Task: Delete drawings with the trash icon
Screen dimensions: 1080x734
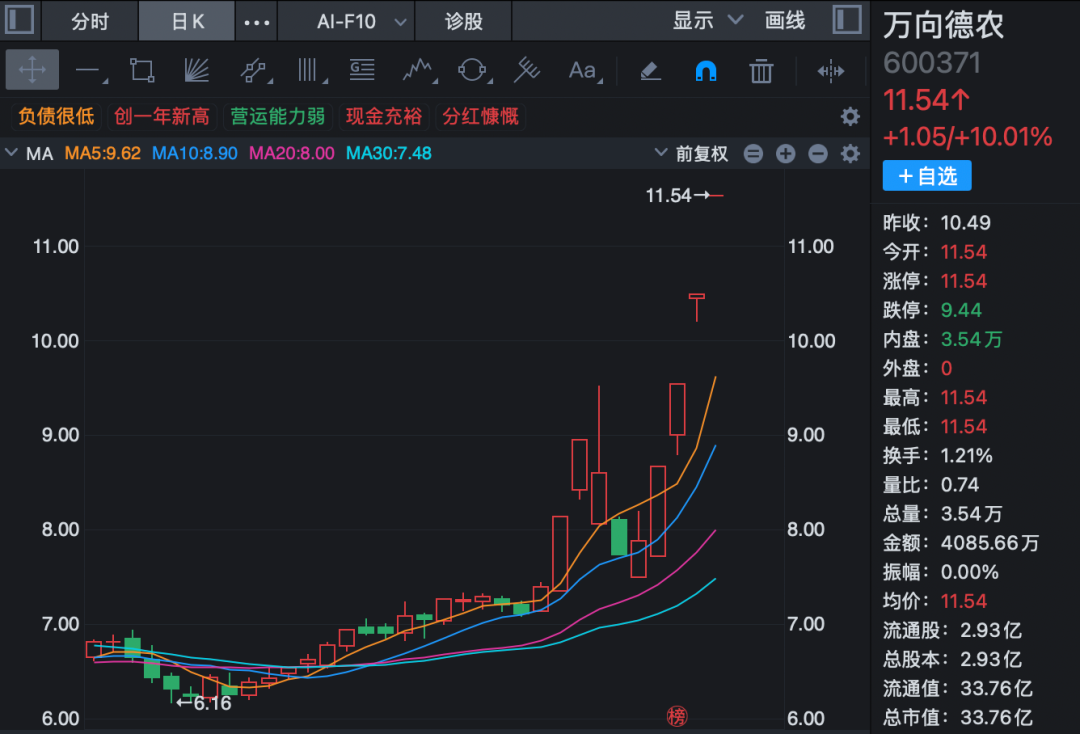Action: pyautogui.click(x=761, y=71)
